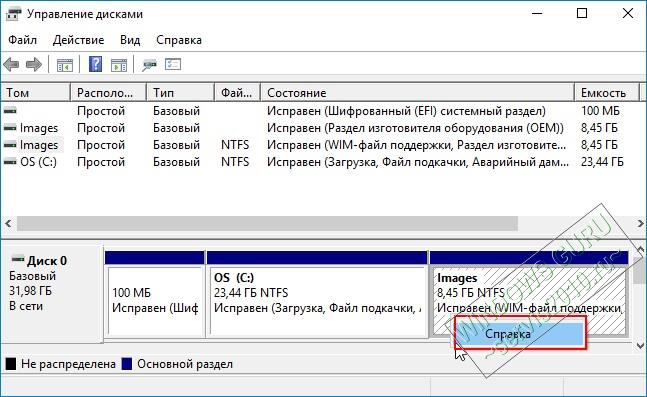Sort by the Состояние column header
The width and height of the screenshot is (647, 397).
[x=418, y=93]
